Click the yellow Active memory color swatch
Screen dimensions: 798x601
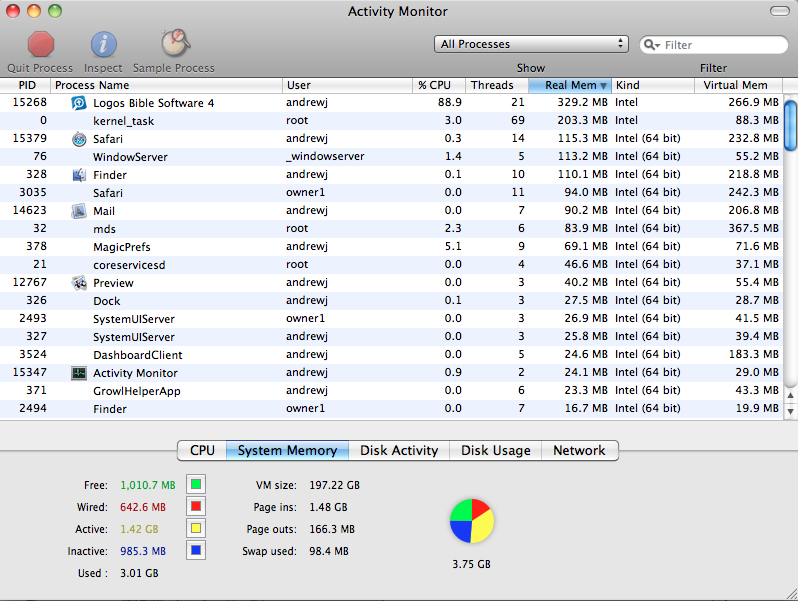coord(196,528)
